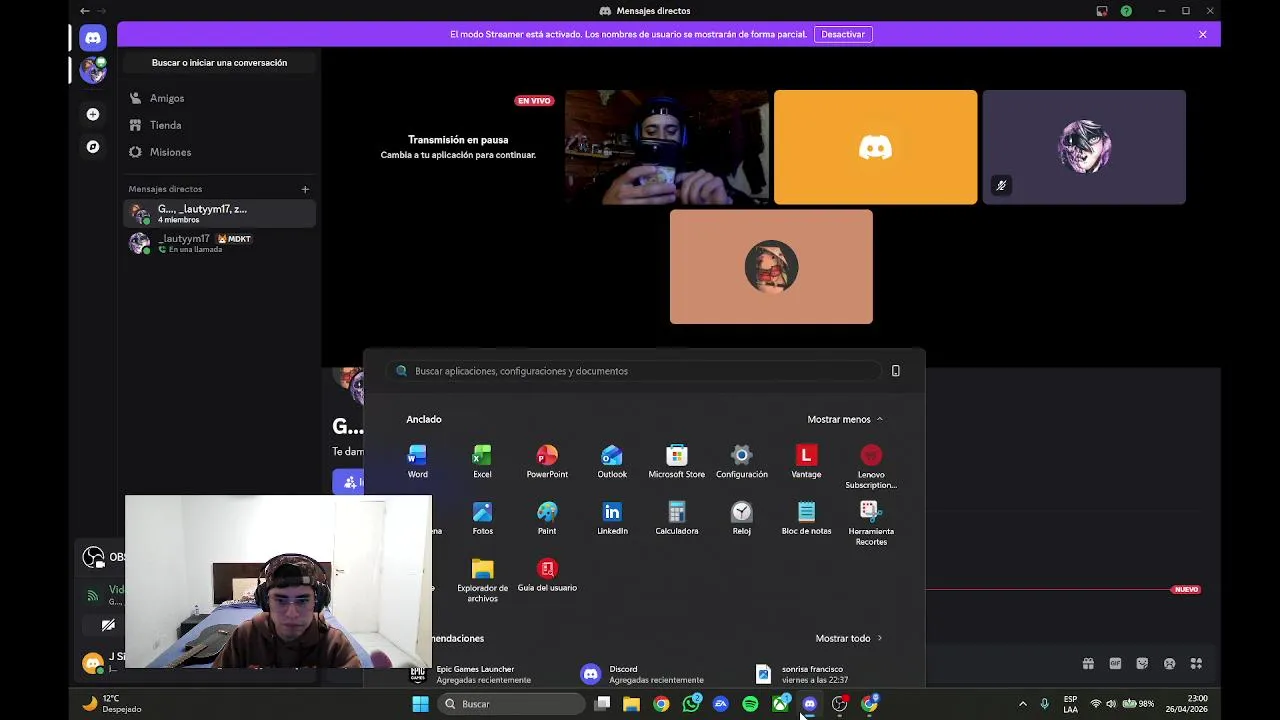Viewport: 1280px width, 720px height.
Task: Open GIF picker in chat bar
Action: [1115, 663]
